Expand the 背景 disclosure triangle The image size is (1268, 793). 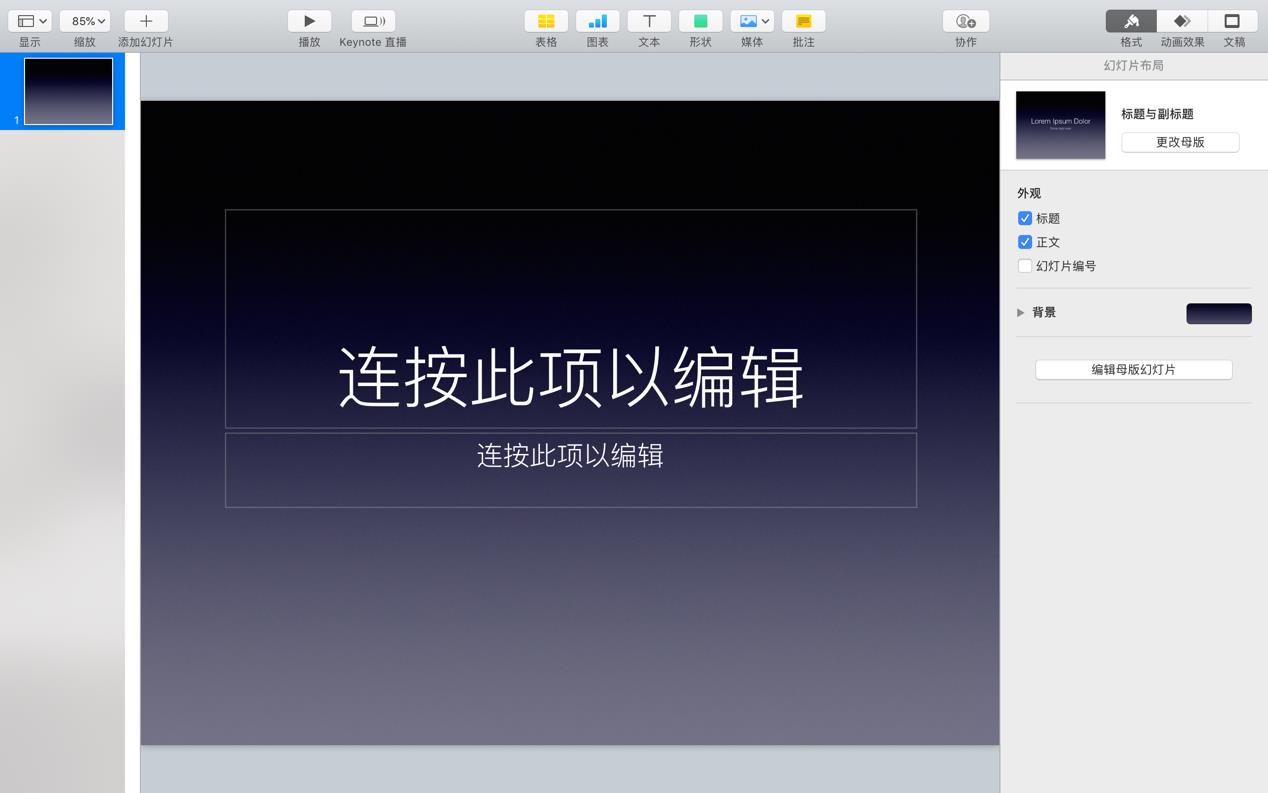(1020, 312)
